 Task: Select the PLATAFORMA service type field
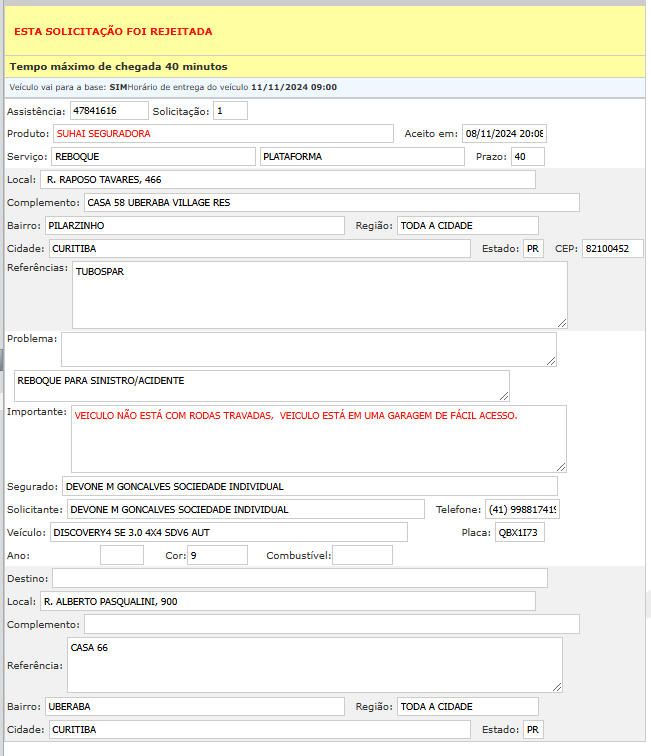pyautogui.click(x=361, y=157)
